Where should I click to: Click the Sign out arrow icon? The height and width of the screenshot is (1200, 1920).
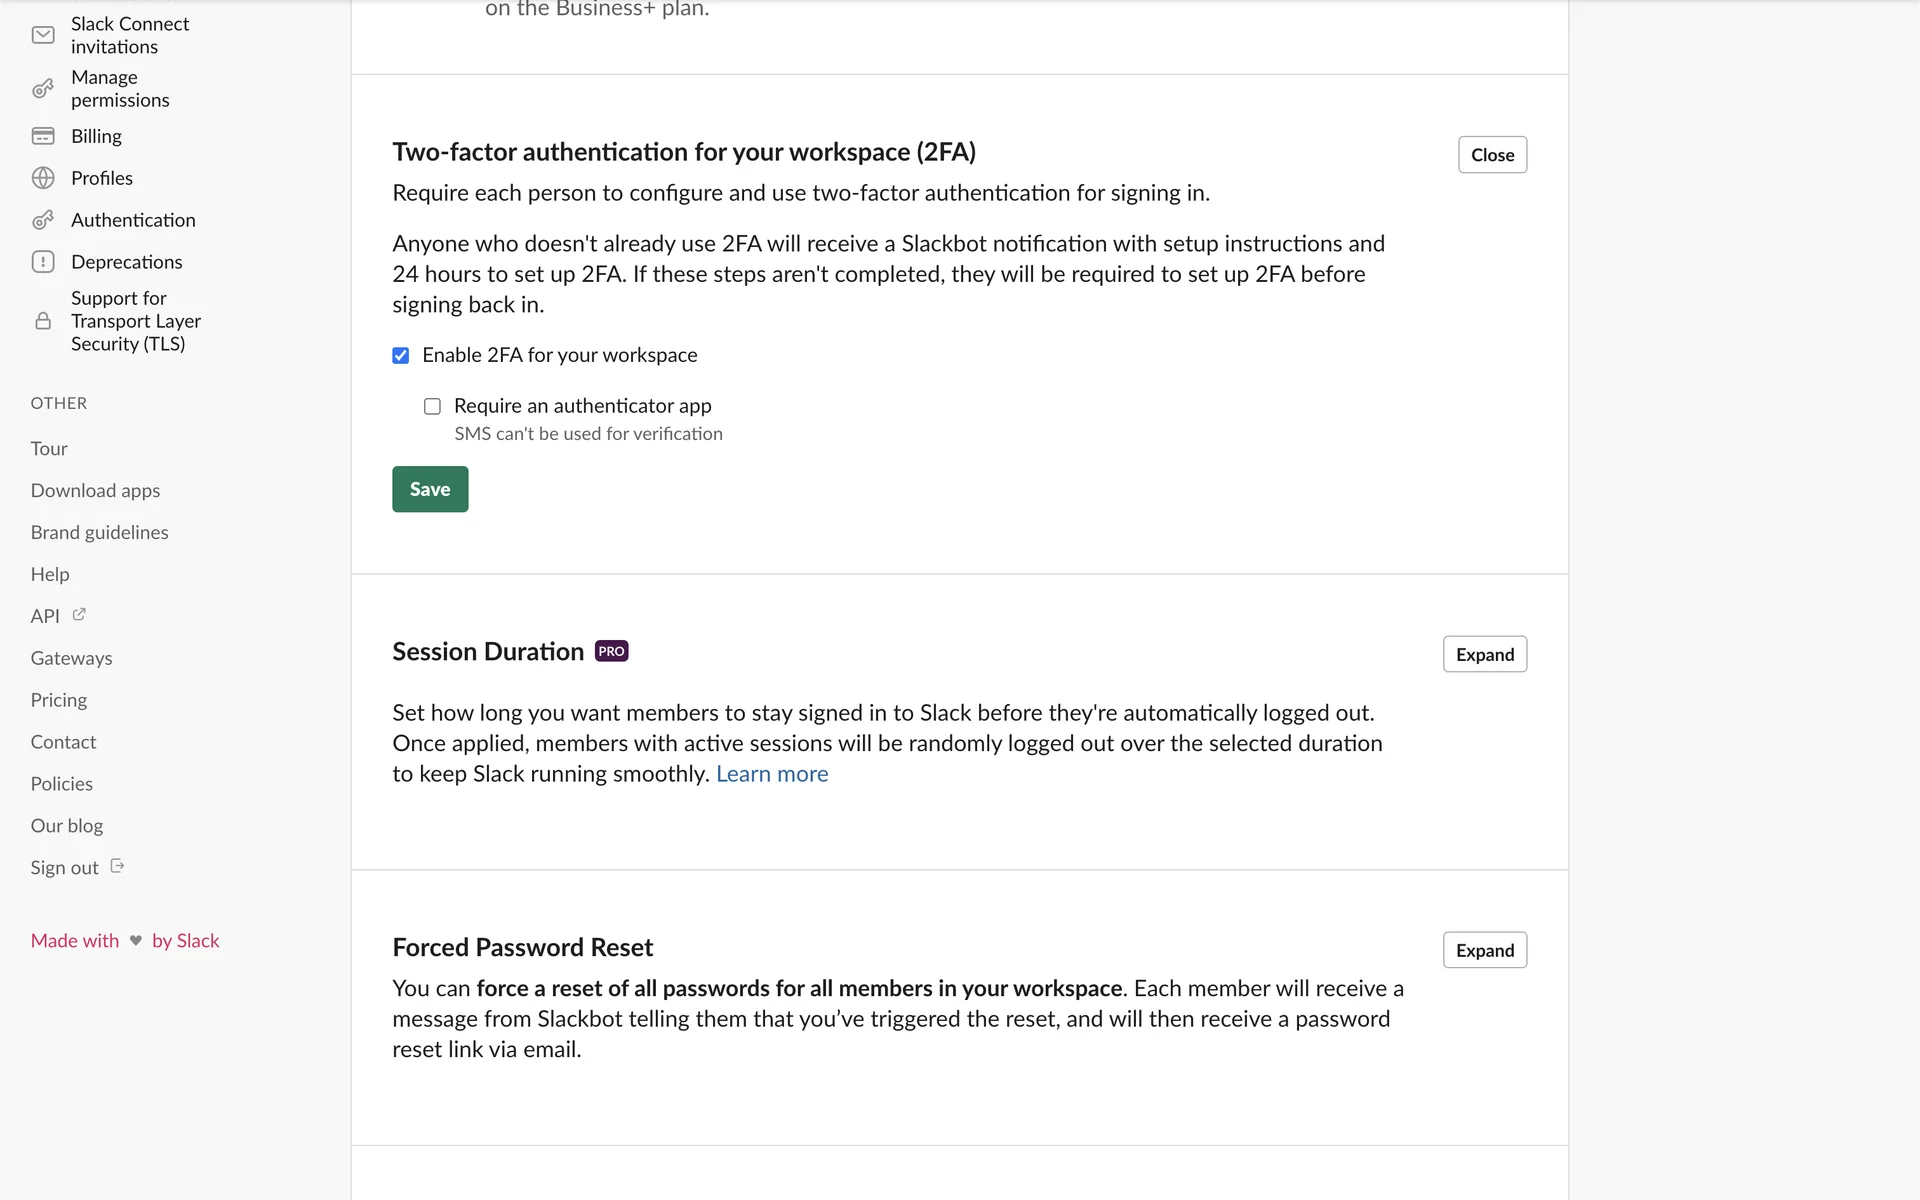pyautogui.click(x=117, y=866)
